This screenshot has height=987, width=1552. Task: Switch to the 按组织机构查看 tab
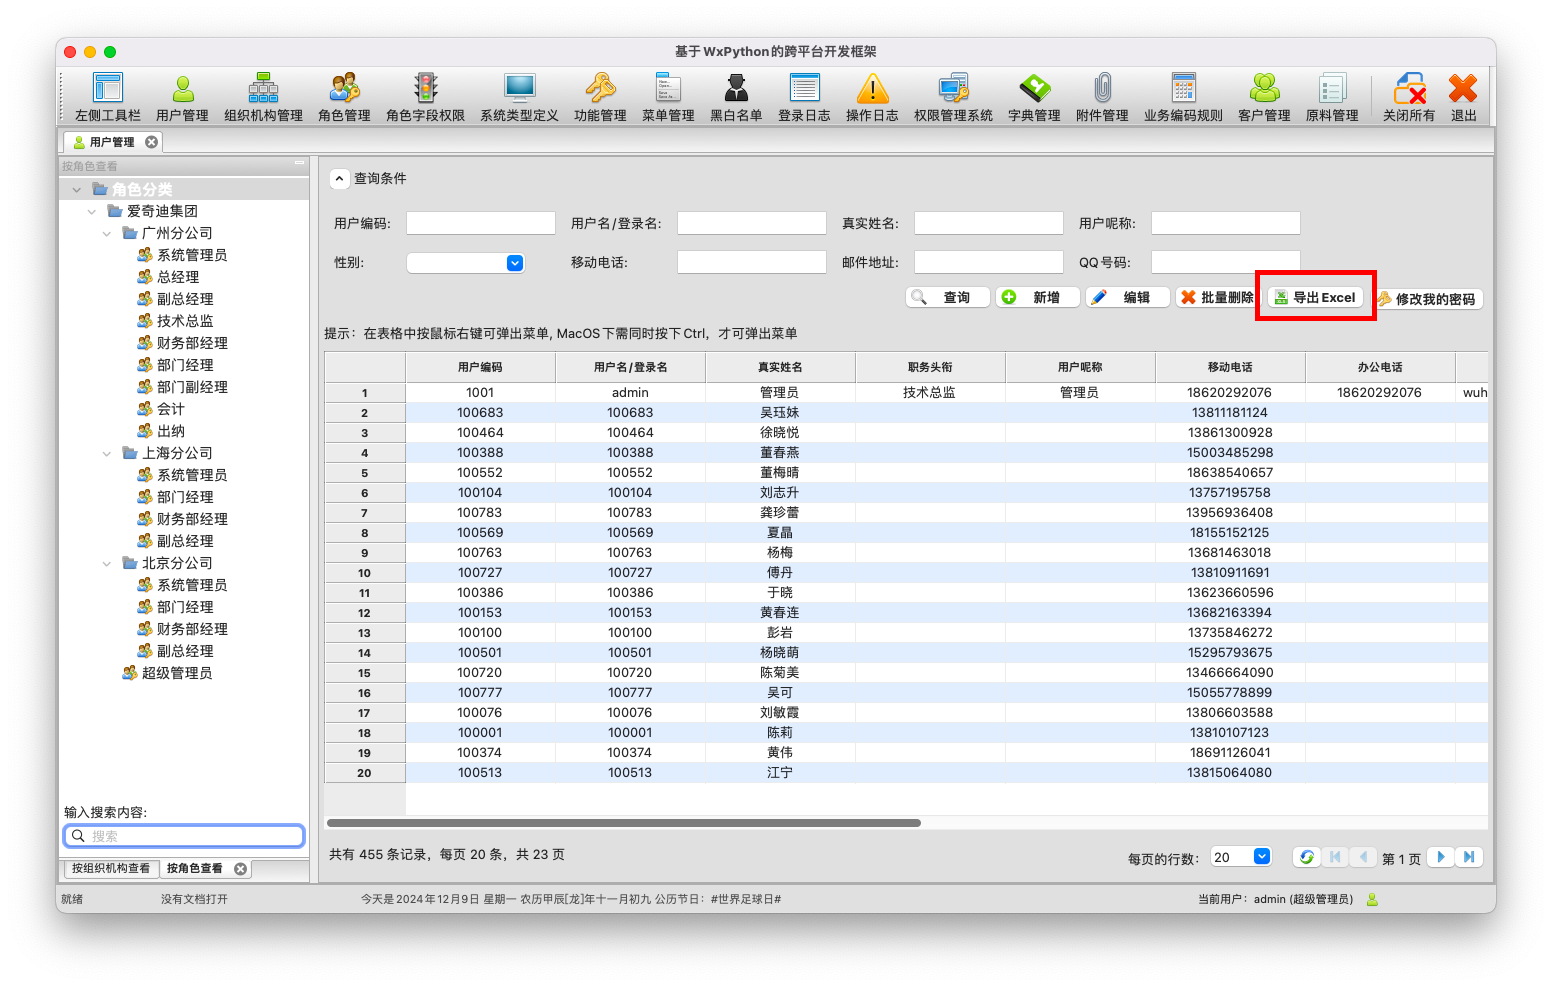coord(110,868)
